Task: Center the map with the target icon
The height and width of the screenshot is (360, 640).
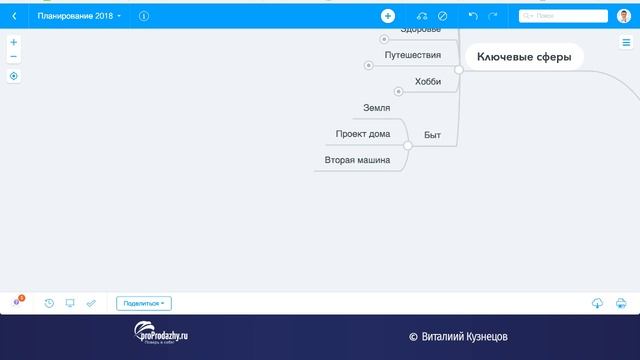Action: click(13, 76)
